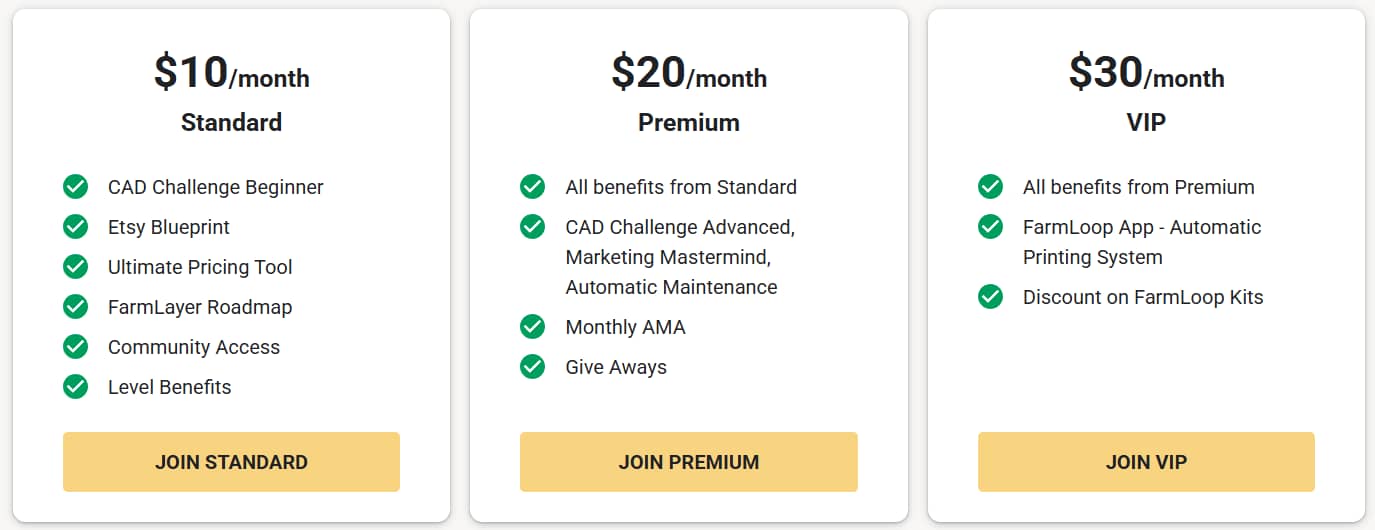
Task: Select the Community Access checkmark icon
Action: click(x=76, y=347)
